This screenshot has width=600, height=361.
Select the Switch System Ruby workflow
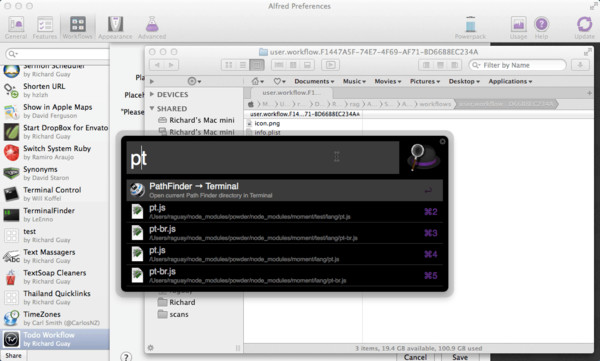[x=55, y=152]
